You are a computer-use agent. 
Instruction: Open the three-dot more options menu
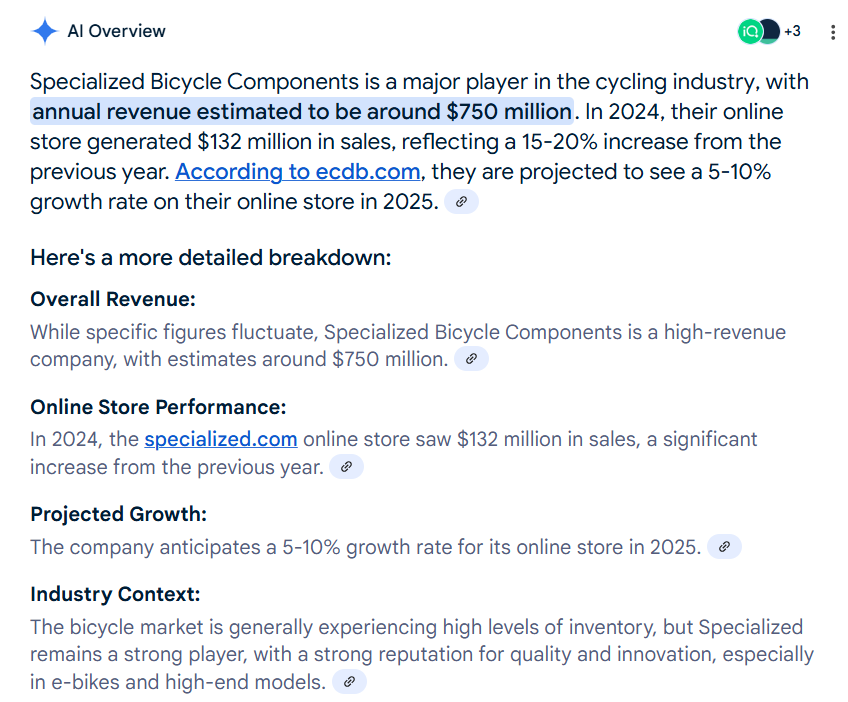832,32
